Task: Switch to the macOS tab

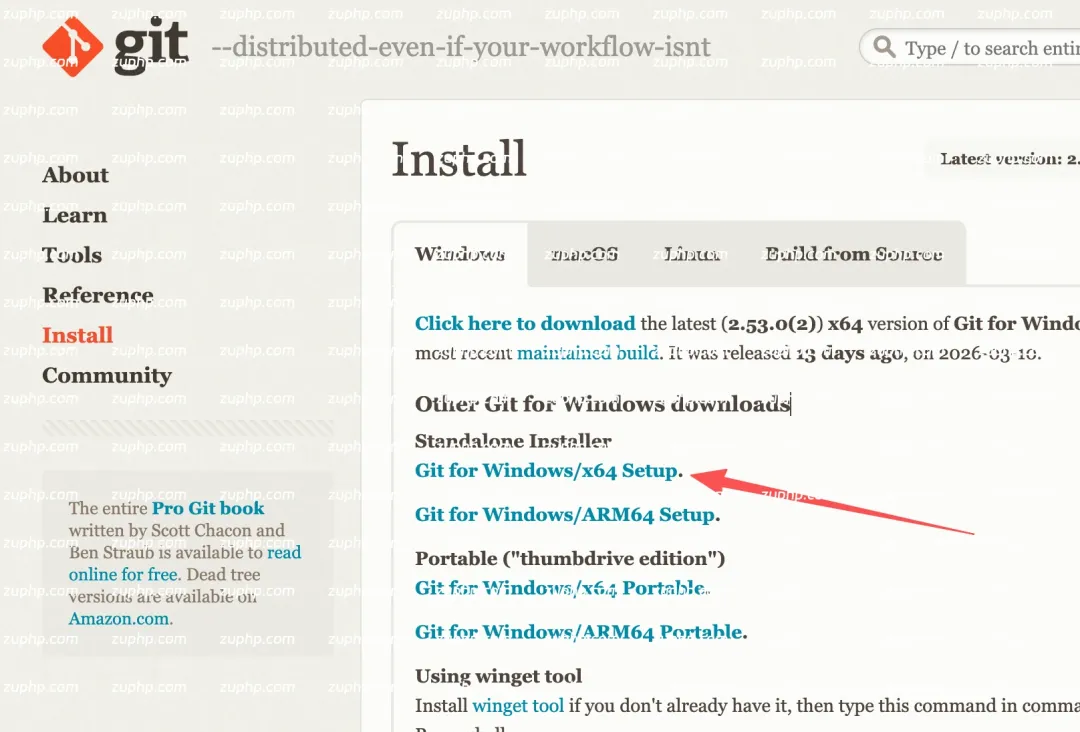Action: coord(584,254)
